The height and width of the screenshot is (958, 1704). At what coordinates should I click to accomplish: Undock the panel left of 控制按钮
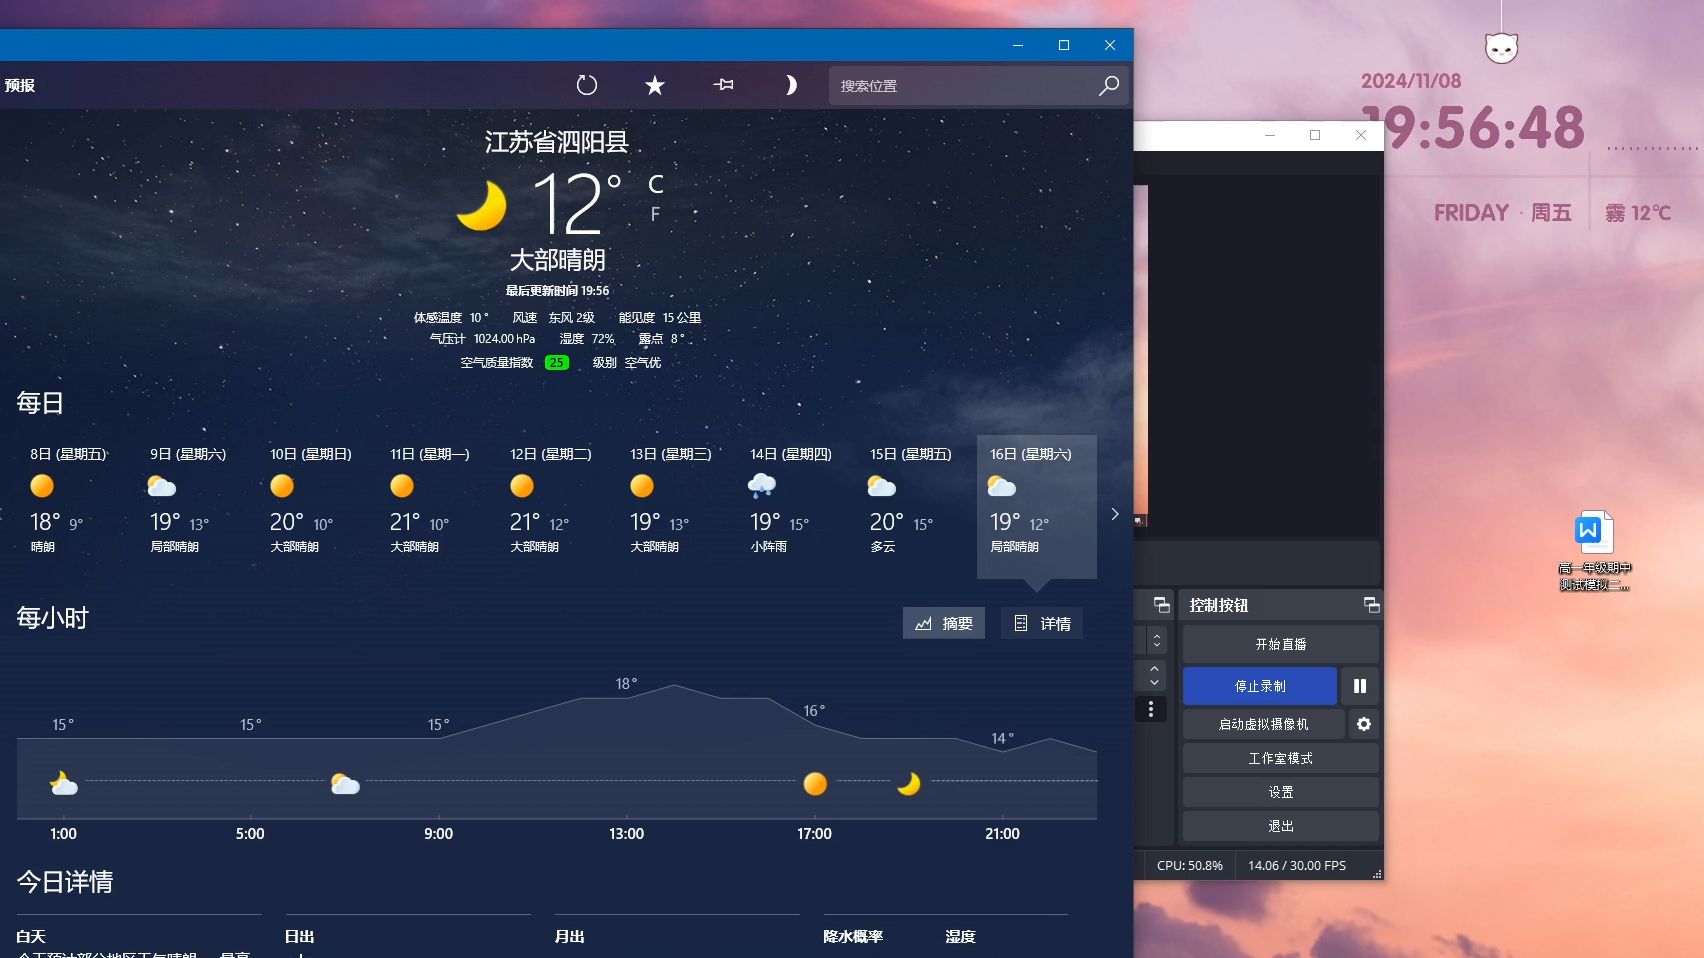point(1161,605)
